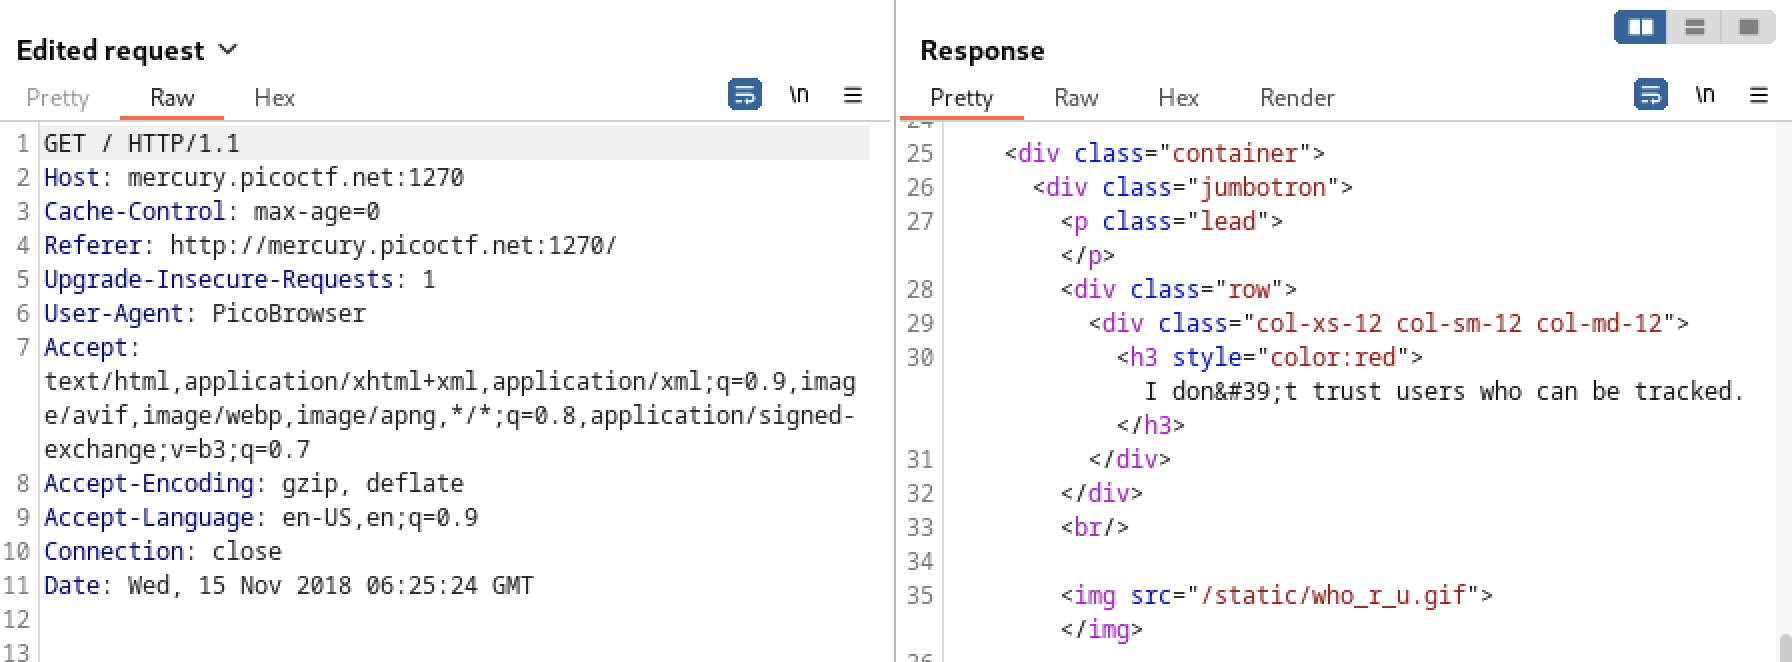
Task: Click the Connection: close header
Action: [x=163, y=552]
